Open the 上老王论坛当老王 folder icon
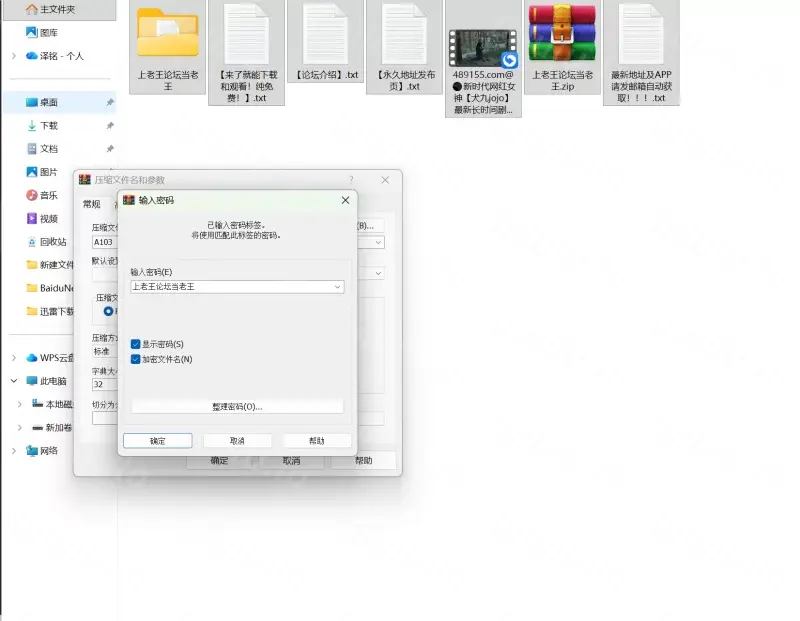 (x=167, y=33)
